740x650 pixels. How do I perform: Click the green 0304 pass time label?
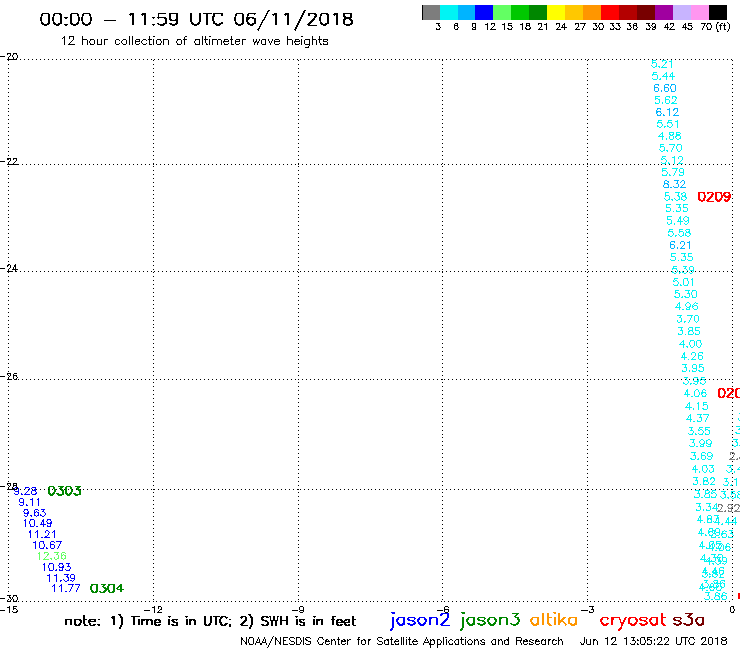click(x=107, y=588)
